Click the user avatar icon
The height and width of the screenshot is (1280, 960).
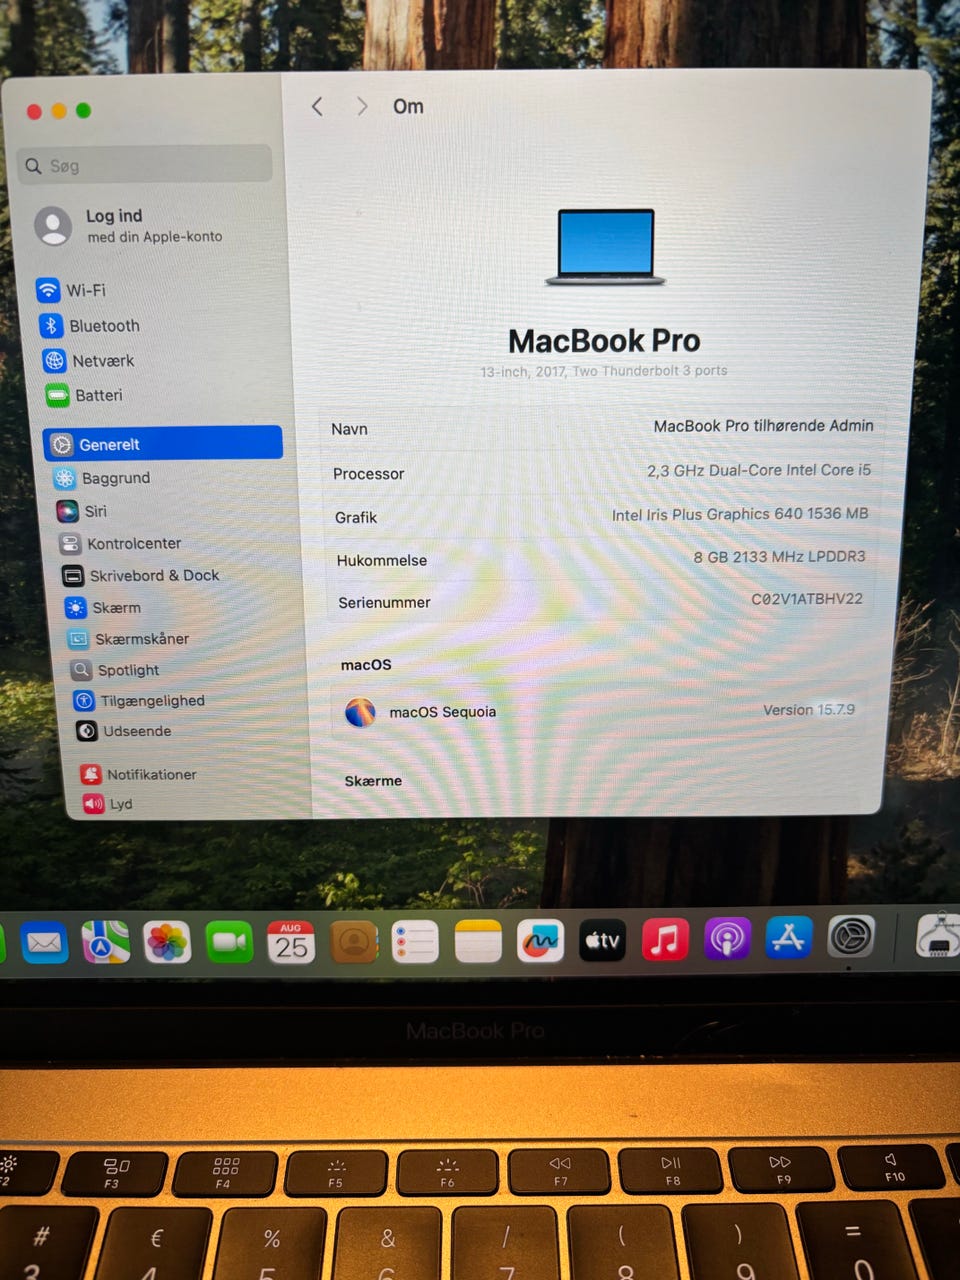click(x=53, y=226)
